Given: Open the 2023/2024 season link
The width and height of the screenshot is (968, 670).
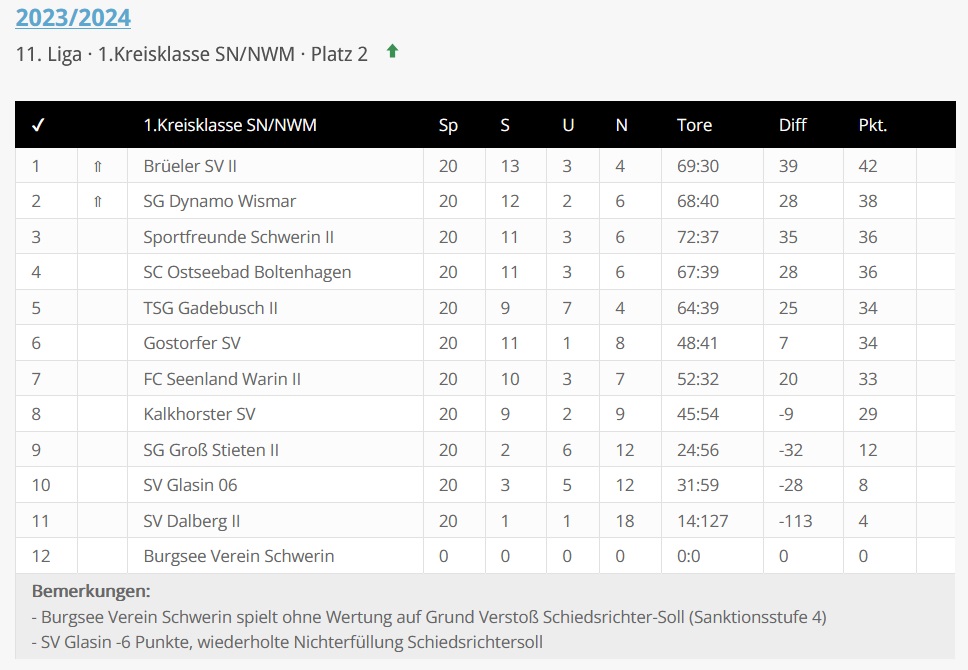Looking at the screenshot, I should tap(73, 17).
